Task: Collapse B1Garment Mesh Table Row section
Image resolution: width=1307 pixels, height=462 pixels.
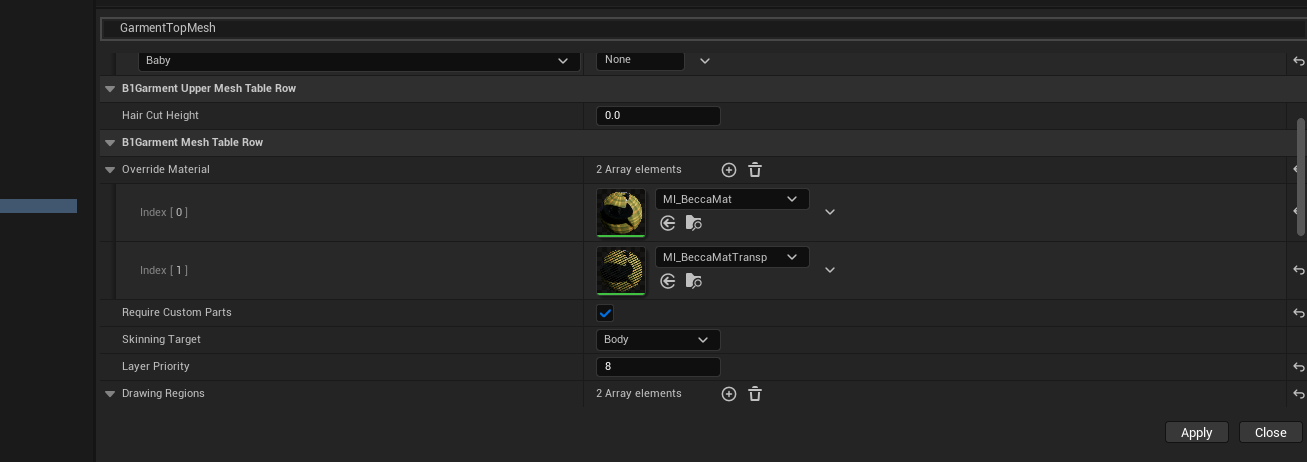Action: (110, 143)
